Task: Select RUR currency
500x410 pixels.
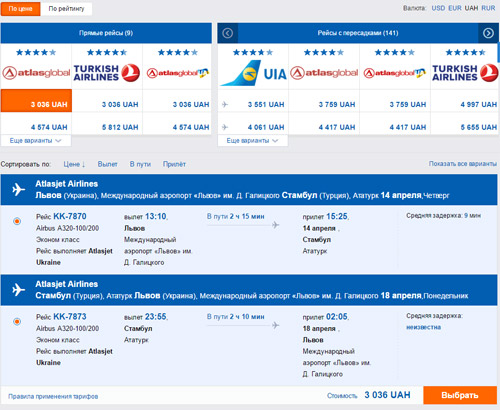Action: click(x=488, y=8)
